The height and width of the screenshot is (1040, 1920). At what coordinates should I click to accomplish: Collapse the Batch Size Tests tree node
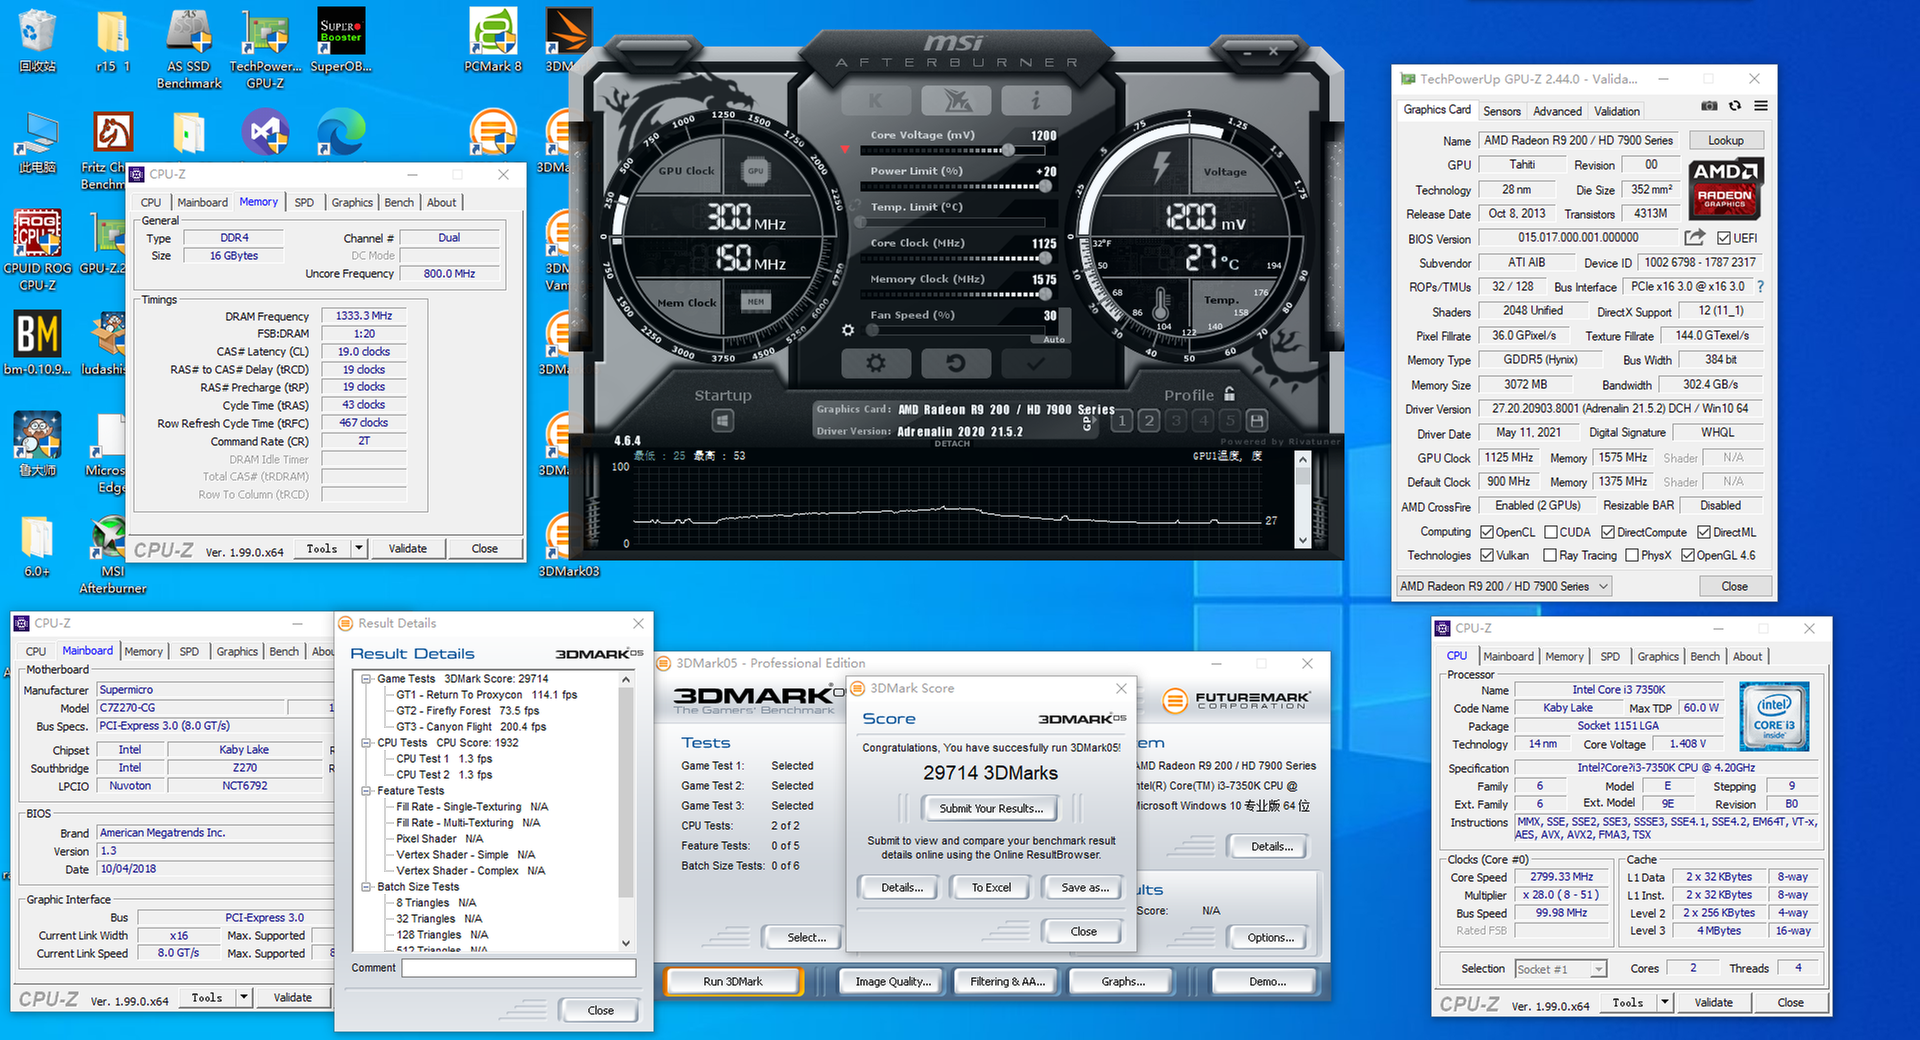pyautogui.click(x=367, y=887)
